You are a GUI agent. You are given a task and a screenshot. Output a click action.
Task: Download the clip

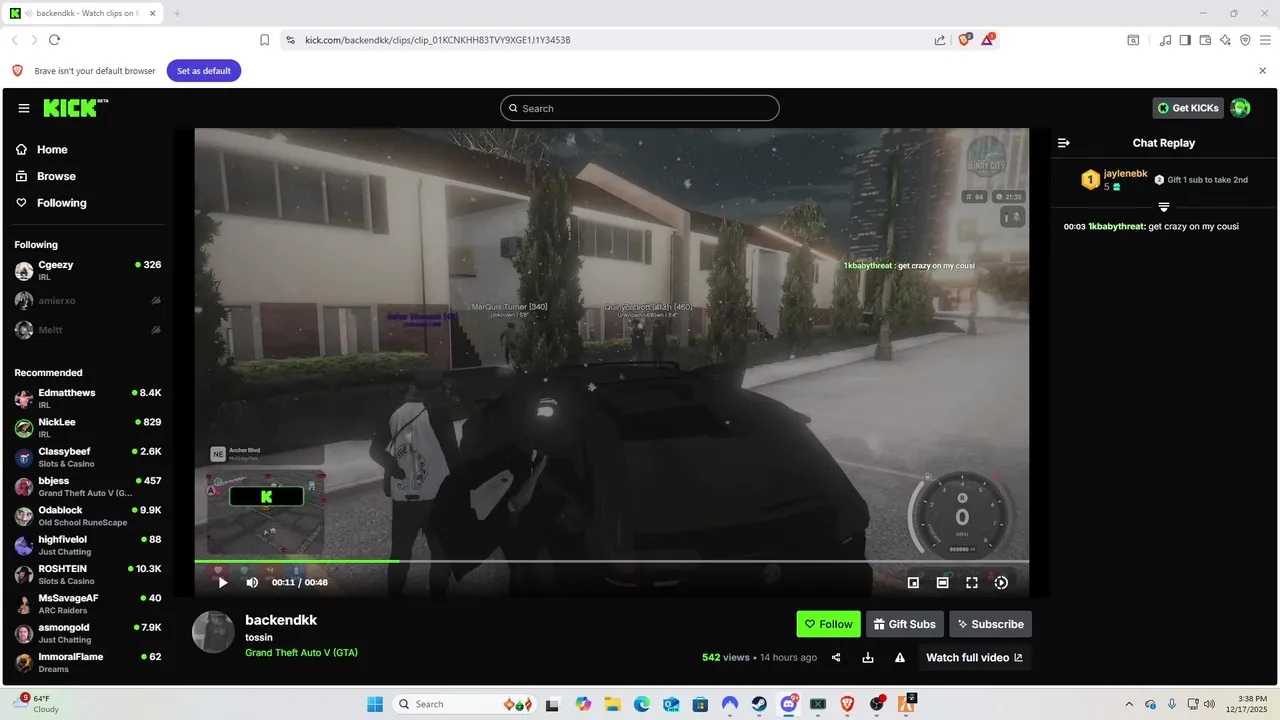[x=868, y=657]
